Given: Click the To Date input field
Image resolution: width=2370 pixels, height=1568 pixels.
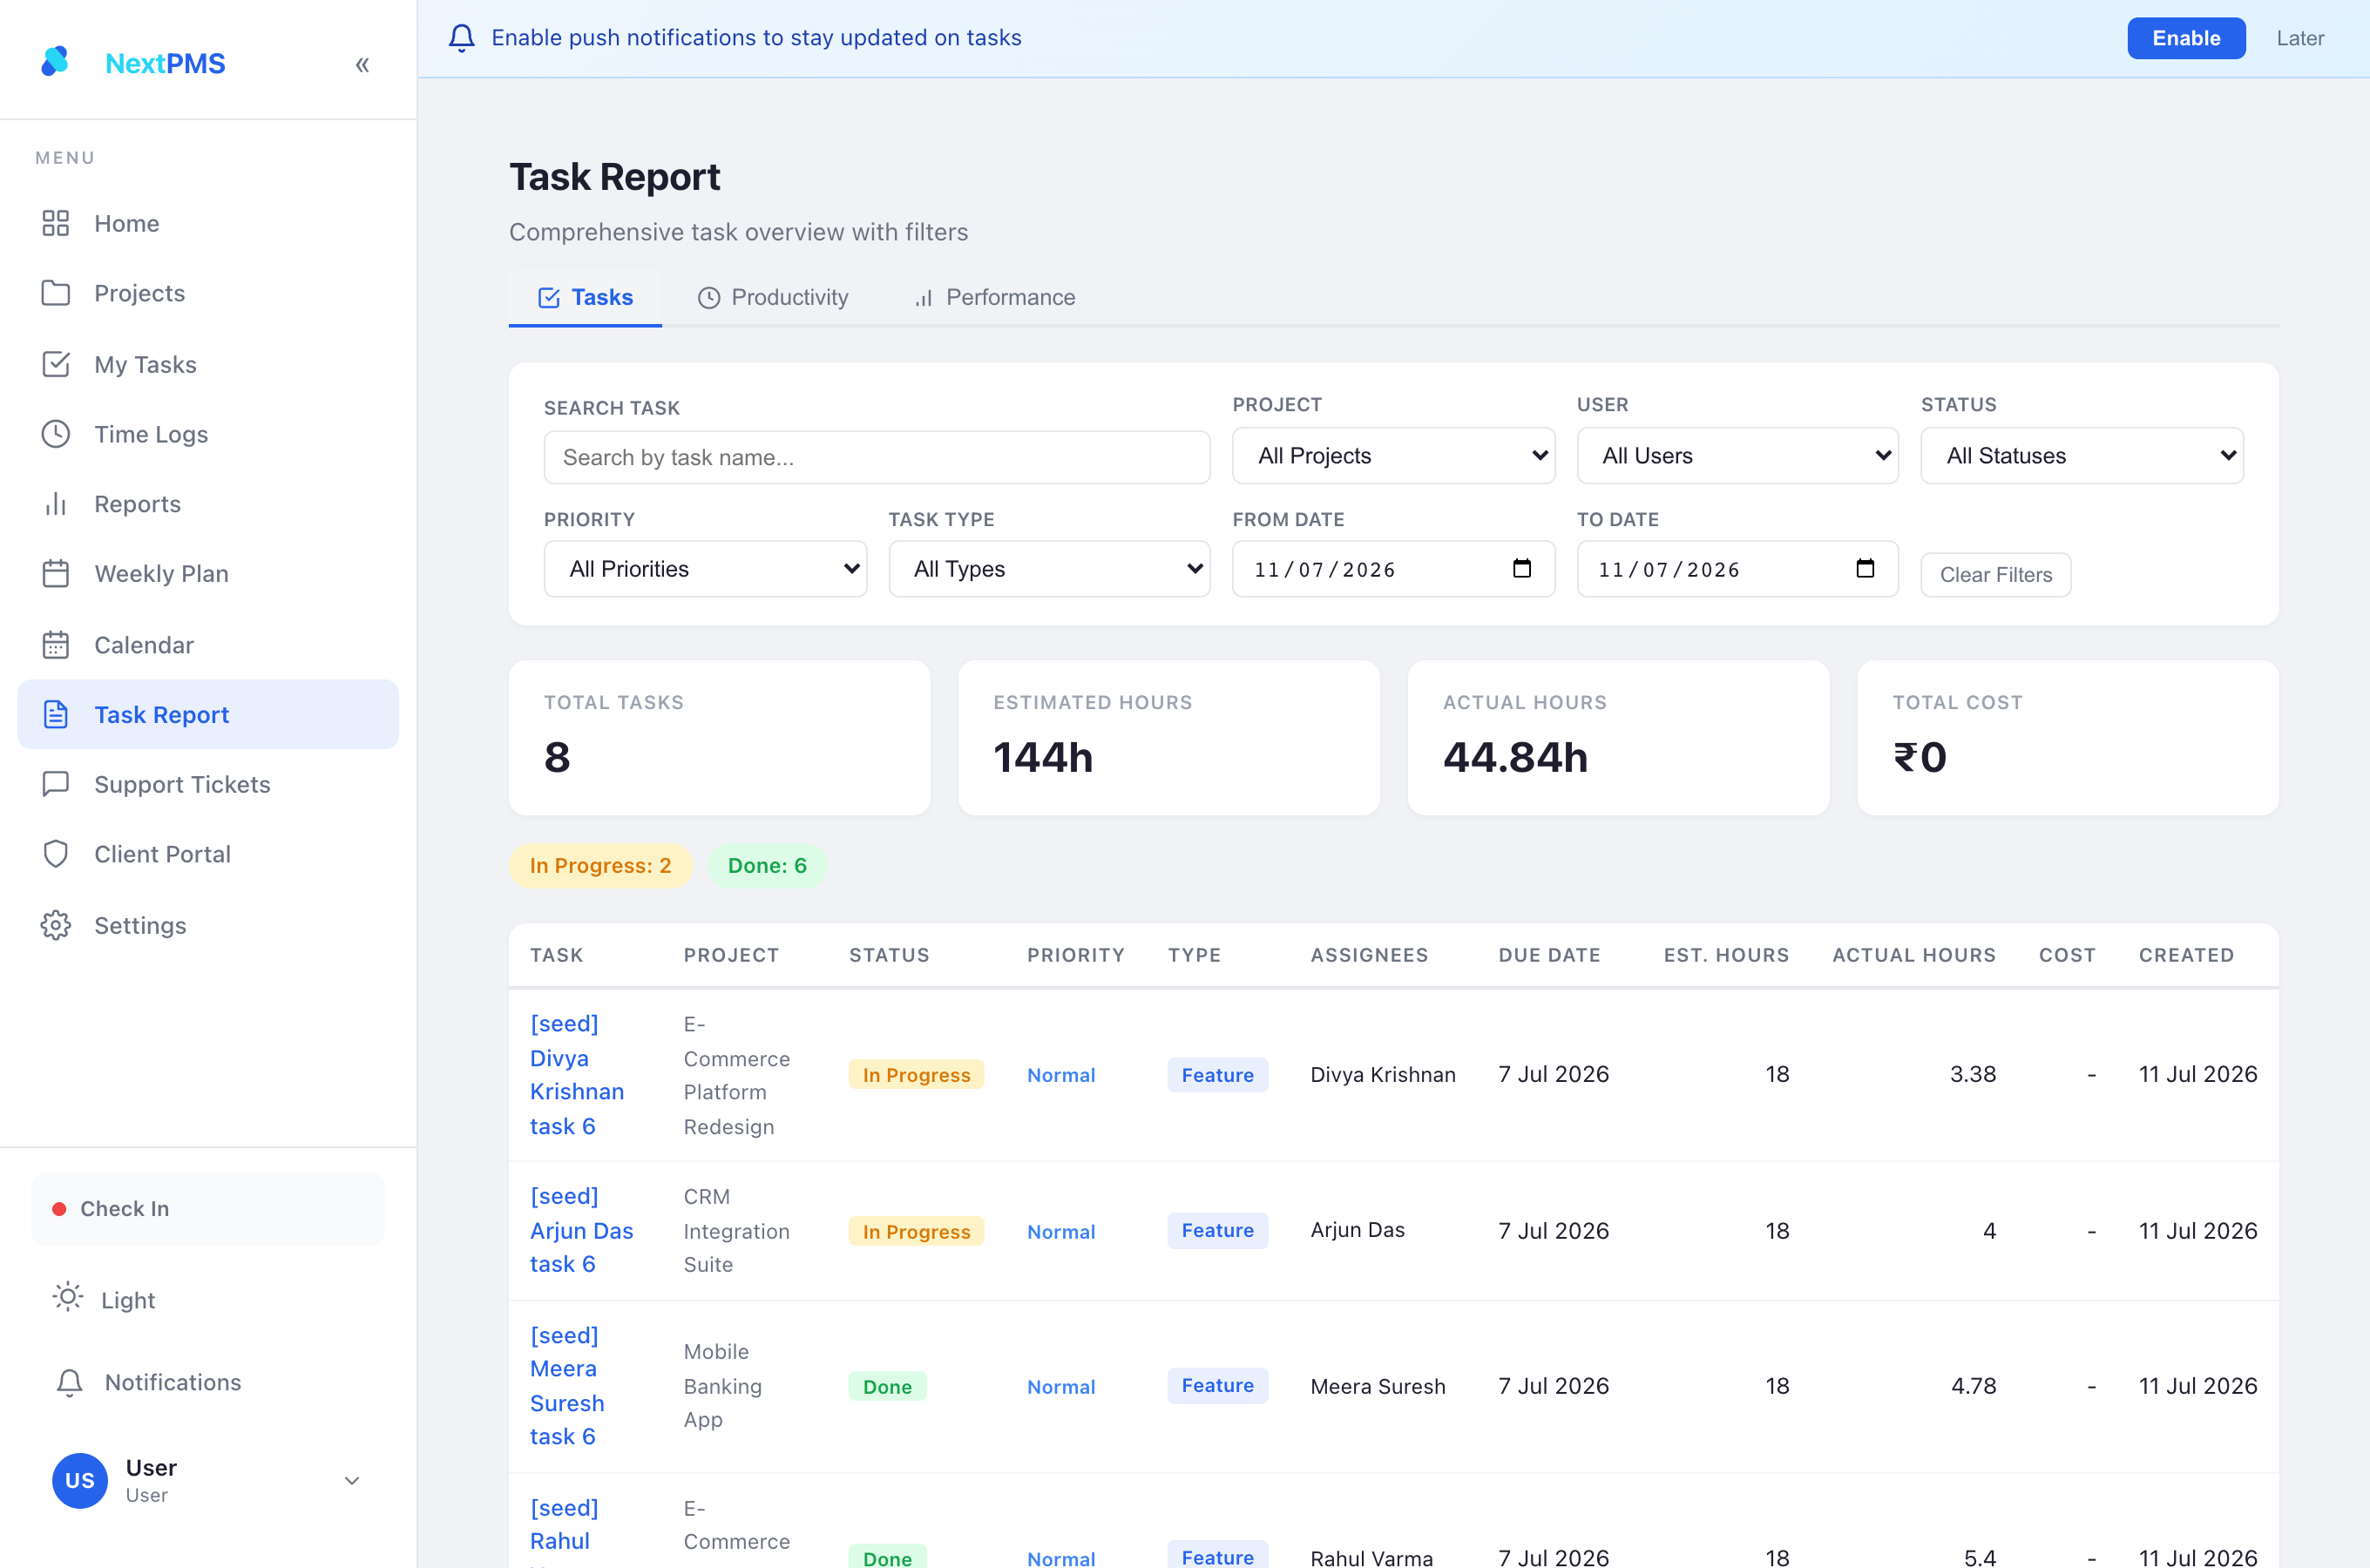Looking at the screenshot, I should coord(1737,569).
